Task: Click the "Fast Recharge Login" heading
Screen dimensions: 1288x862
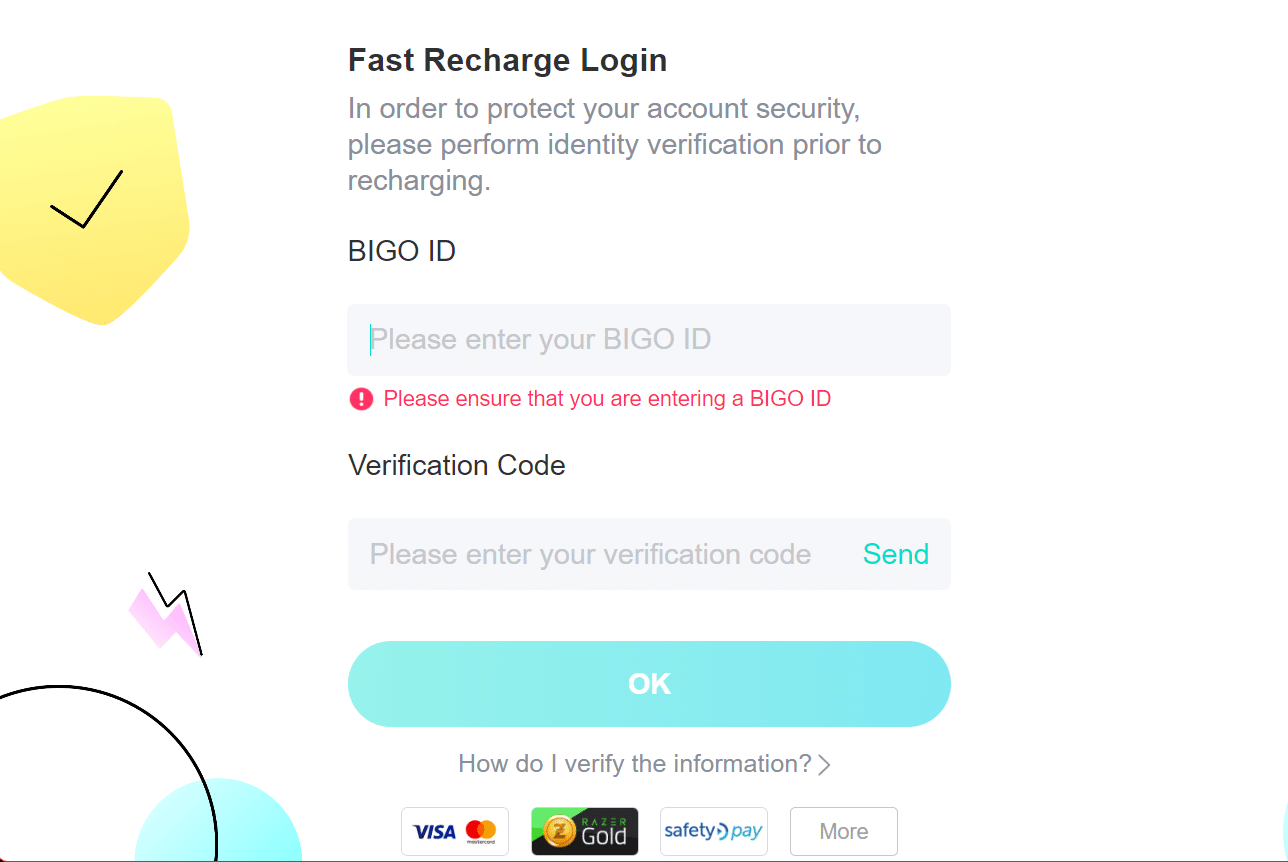Action: click(x=507, y=60)
